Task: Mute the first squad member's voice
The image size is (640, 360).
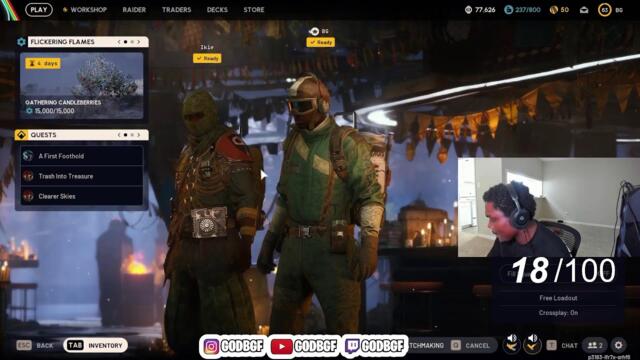Action: click(511, 343)
